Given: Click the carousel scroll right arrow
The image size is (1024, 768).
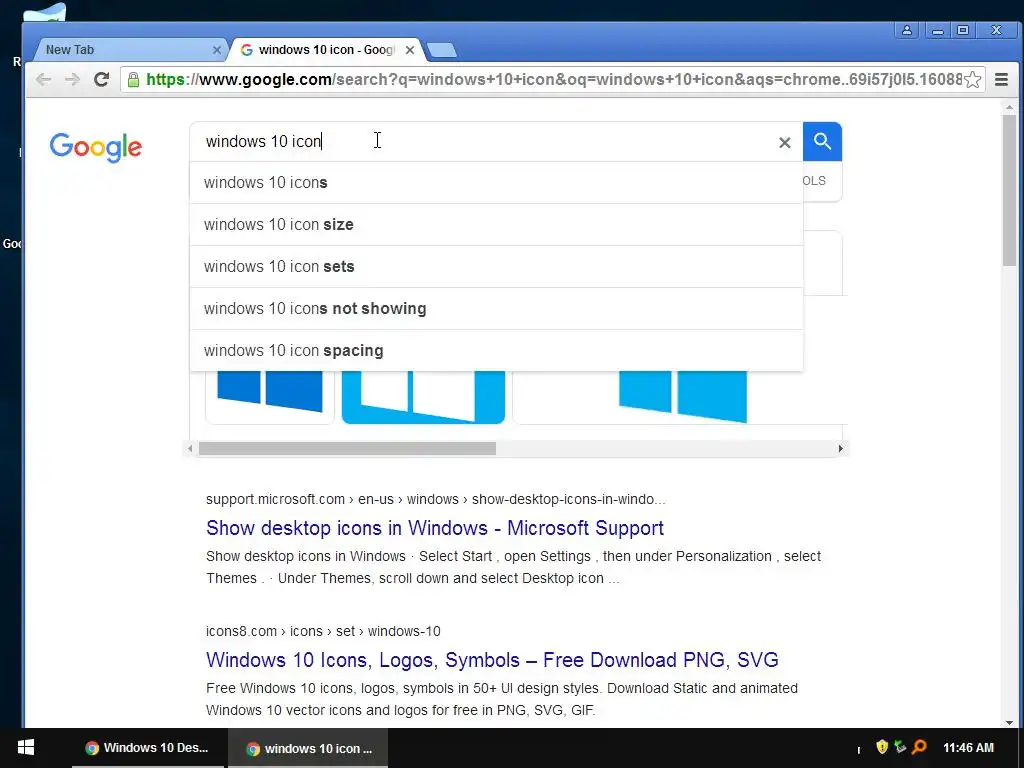Looking at the screenshot, I should 840,449.
